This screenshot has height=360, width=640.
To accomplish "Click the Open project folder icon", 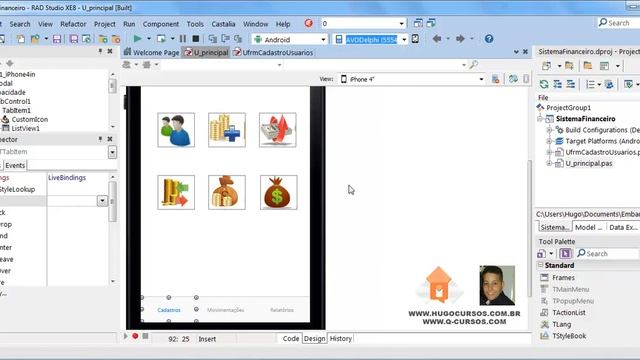I will tap(36, 39).
